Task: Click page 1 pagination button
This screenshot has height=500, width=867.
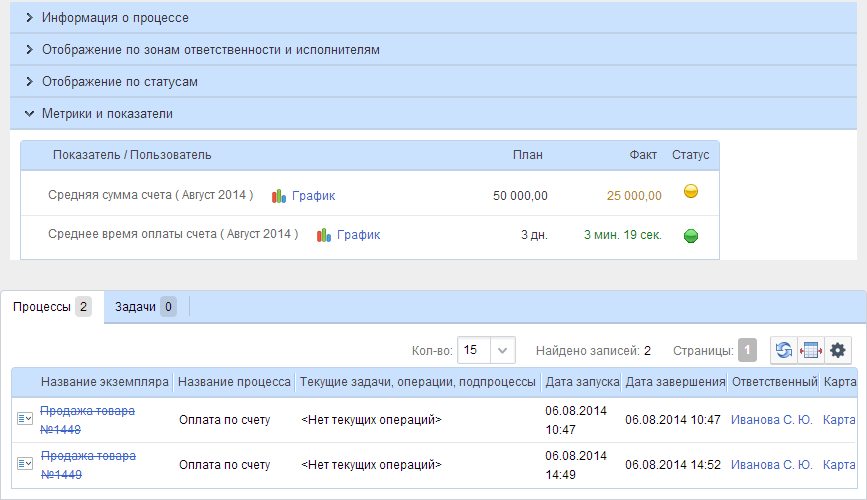Action: tap(747, 350)
